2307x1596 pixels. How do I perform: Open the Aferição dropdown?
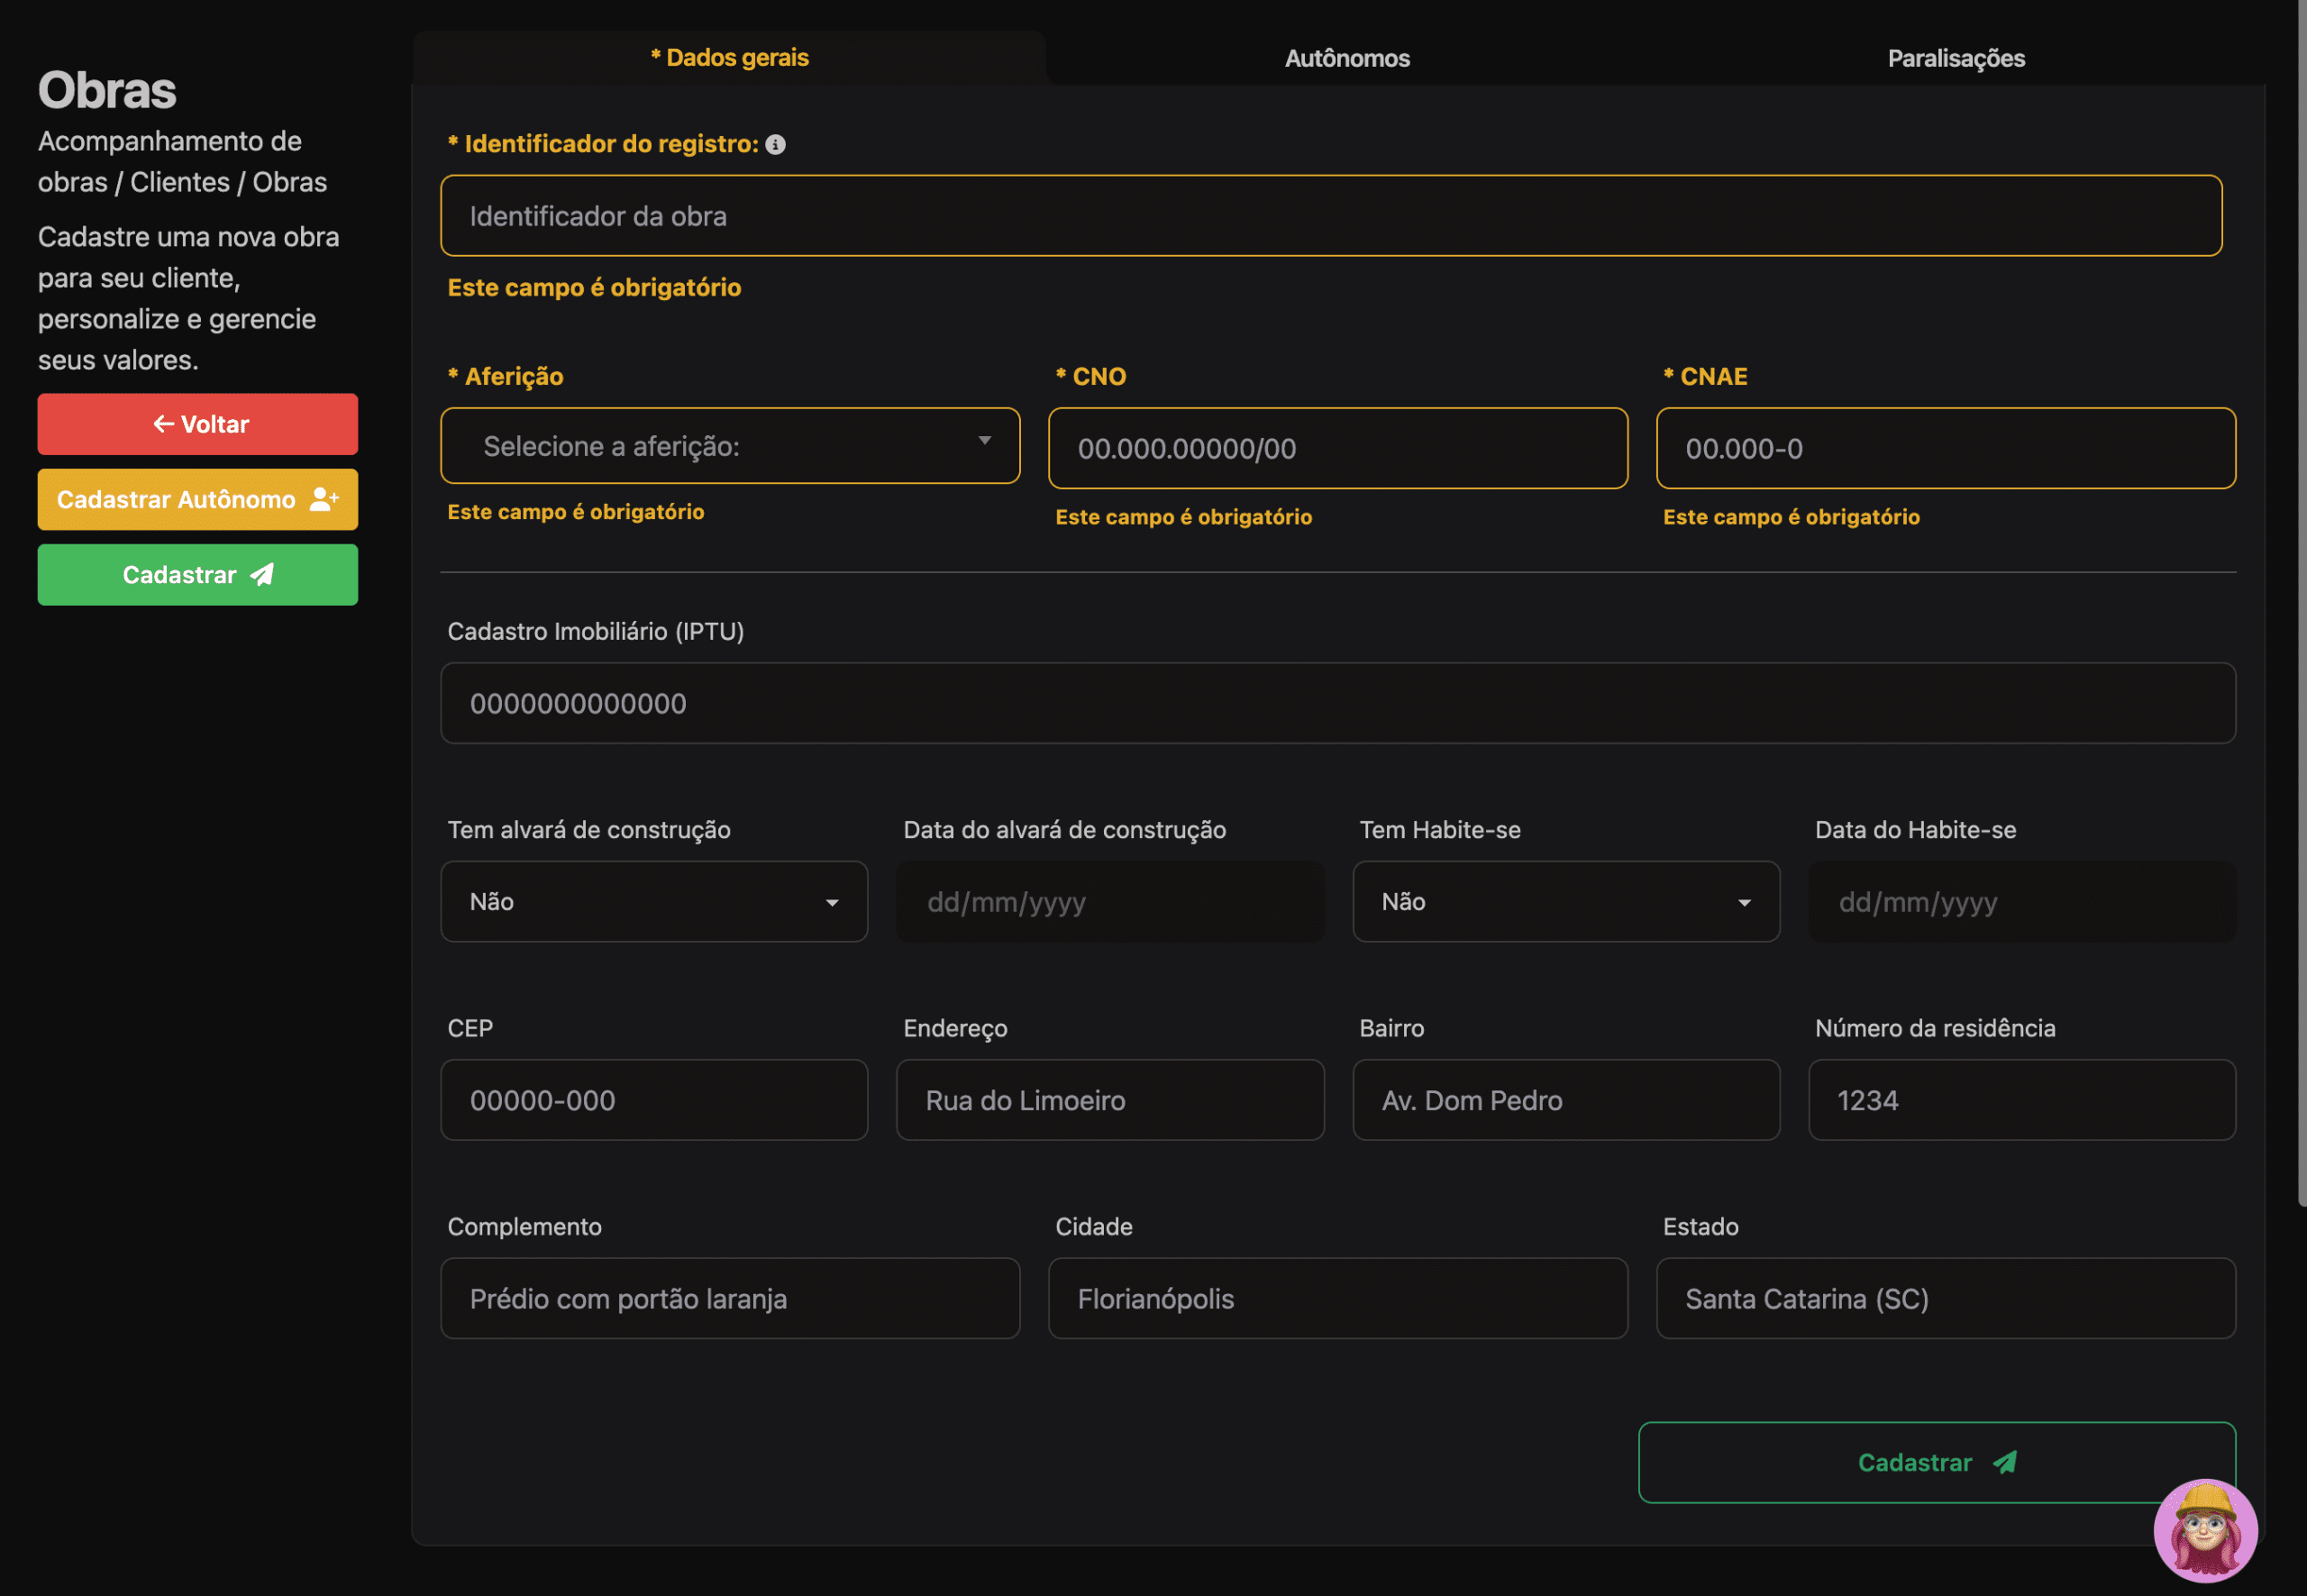tap(730, 446)
